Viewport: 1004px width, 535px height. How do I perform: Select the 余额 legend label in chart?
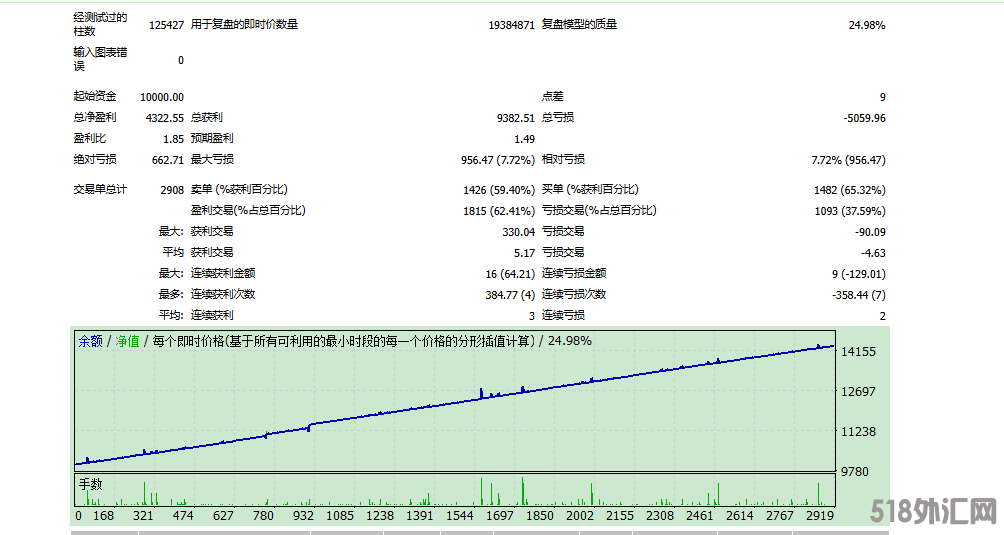click(90, 341)
